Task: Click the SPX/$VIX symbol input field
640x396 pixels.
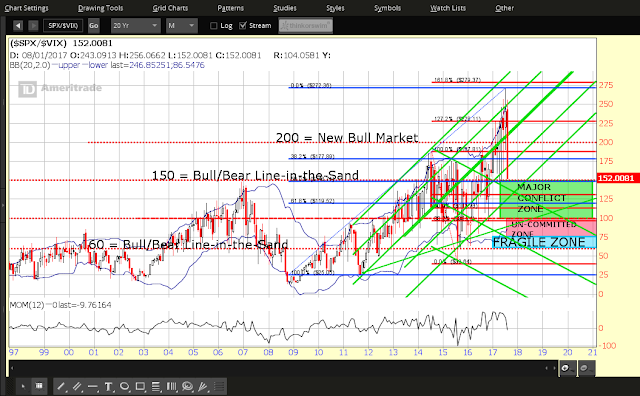Action: tap(63, 26)
